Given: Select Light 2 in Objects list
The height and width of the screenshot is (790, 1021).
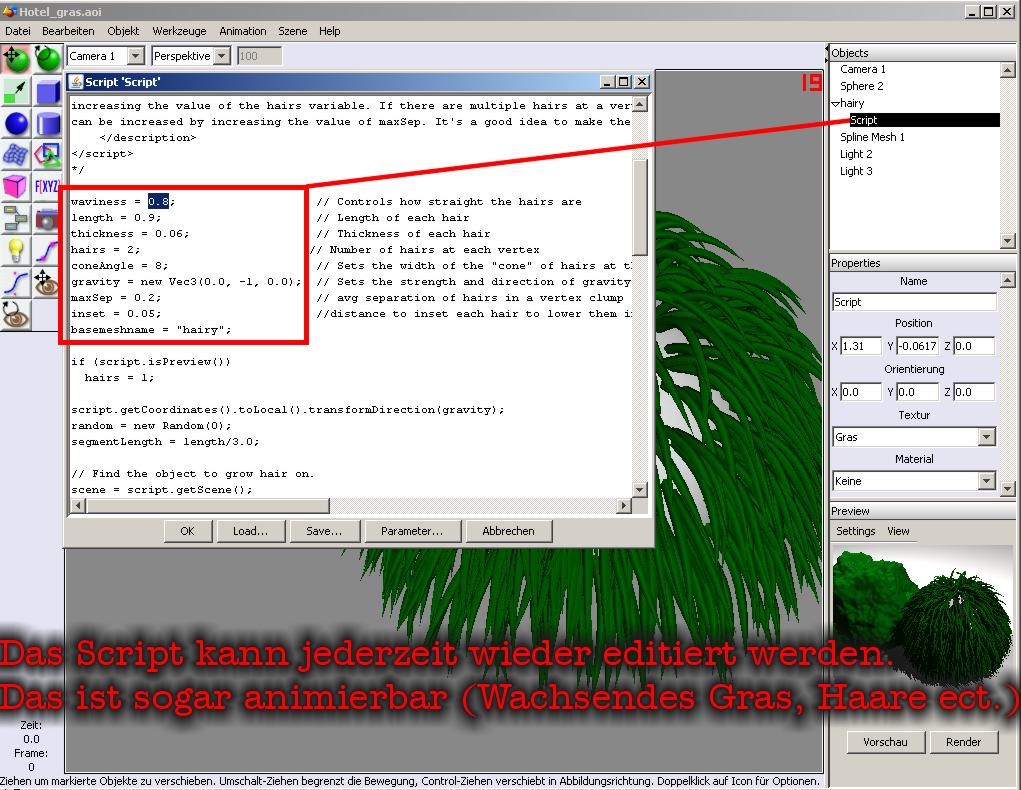Looking at the screenshot, I should click(856, 154).
